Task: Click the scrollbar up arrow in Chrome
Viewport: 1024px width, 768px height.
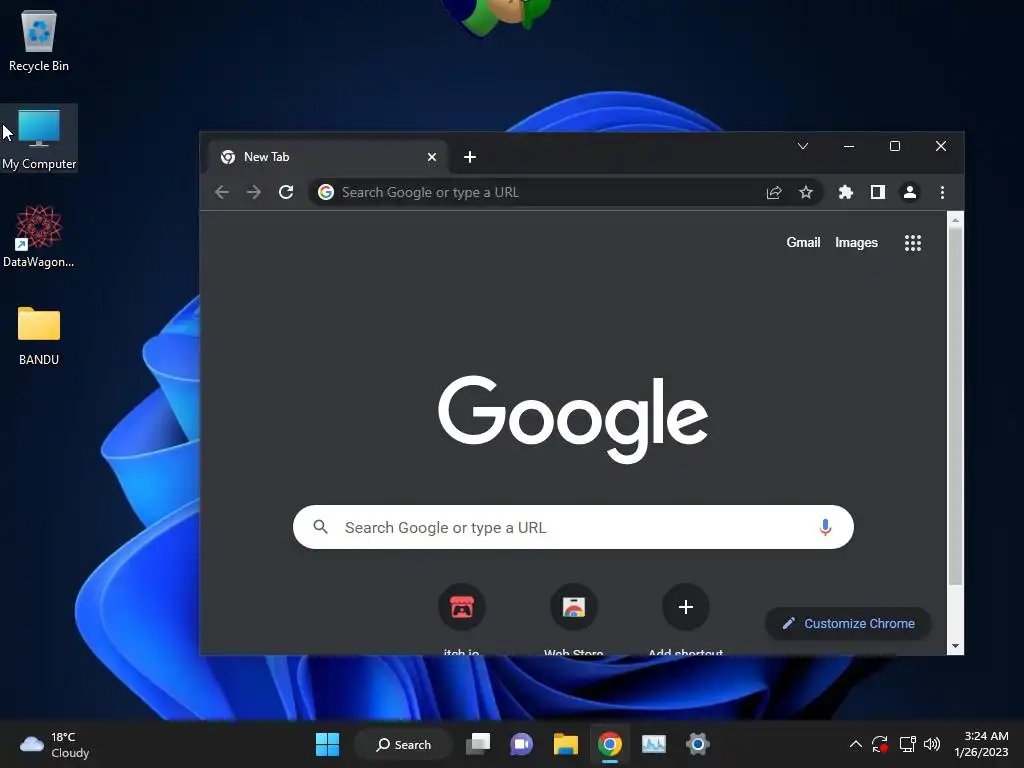Action: (955, 220)
